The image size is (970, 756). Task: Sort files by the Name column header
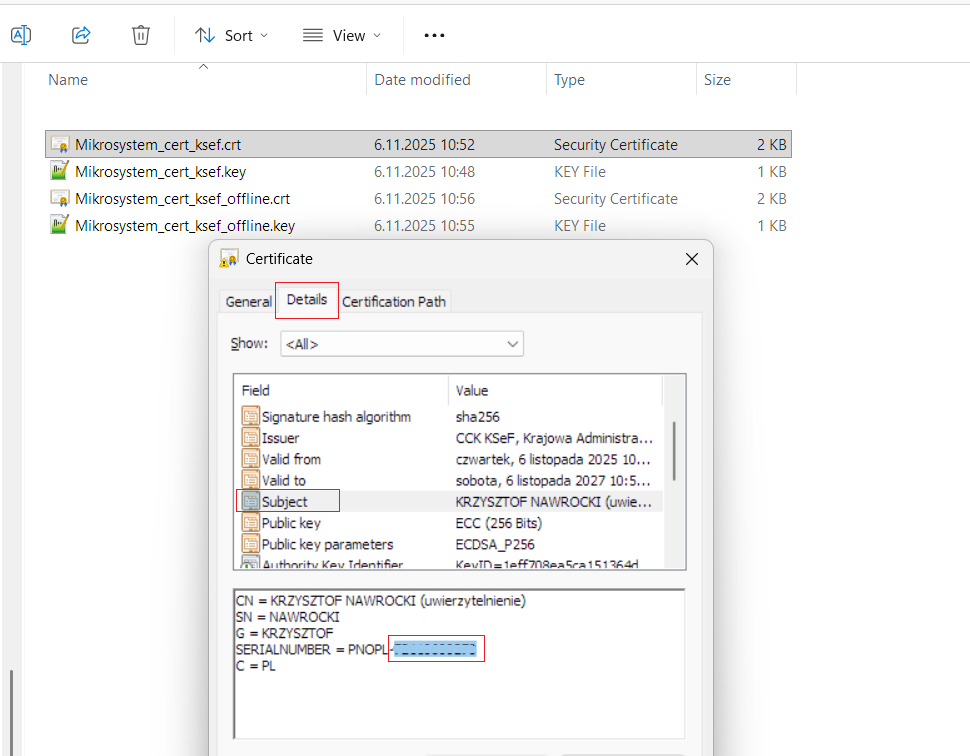[68, 80]
